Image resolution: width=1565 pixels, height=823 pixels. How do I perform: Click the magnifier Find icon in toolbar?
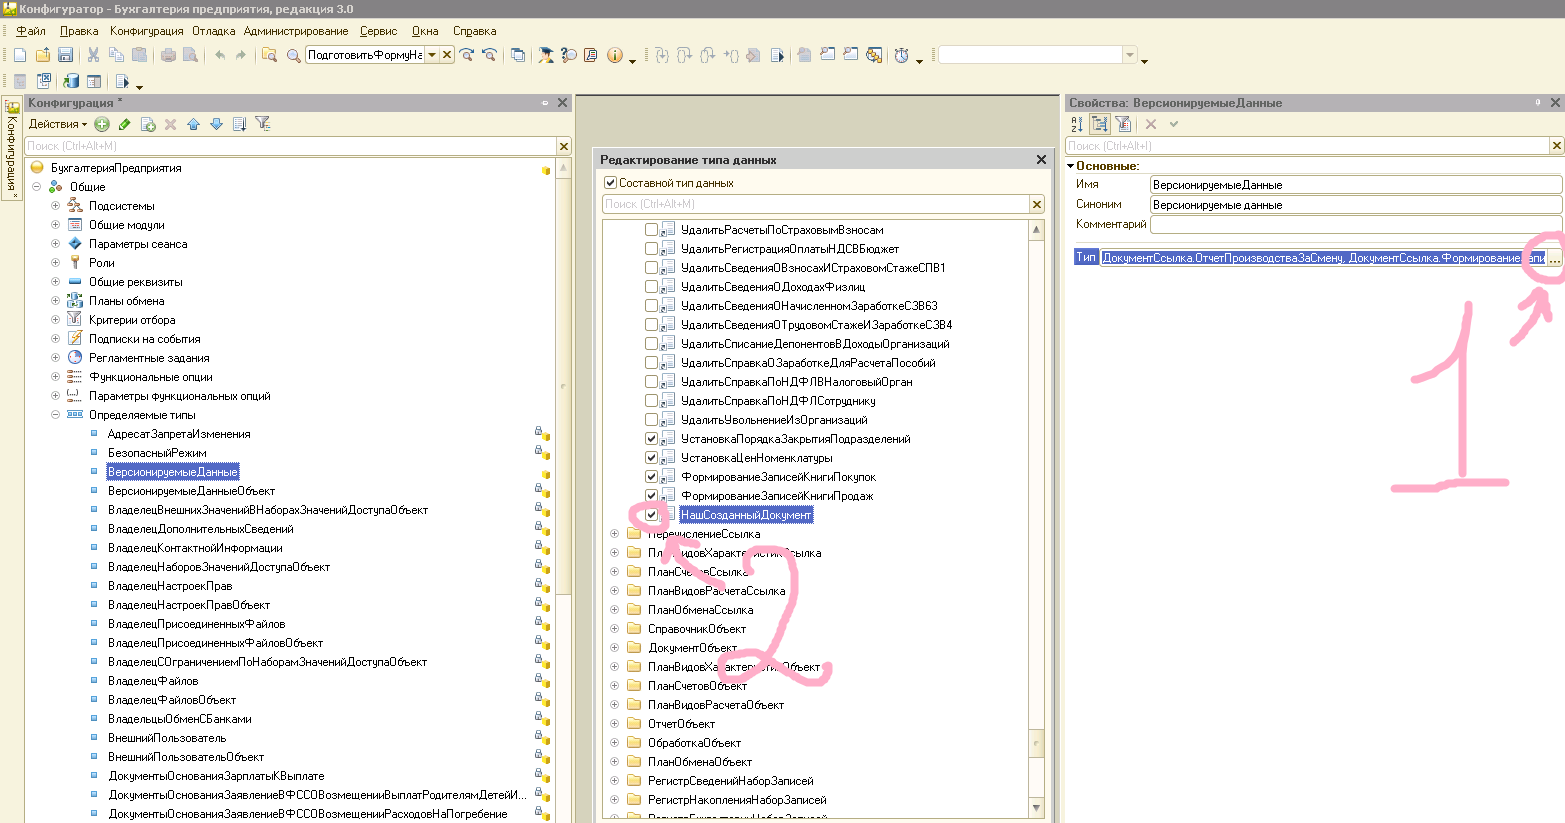[293, 55]
